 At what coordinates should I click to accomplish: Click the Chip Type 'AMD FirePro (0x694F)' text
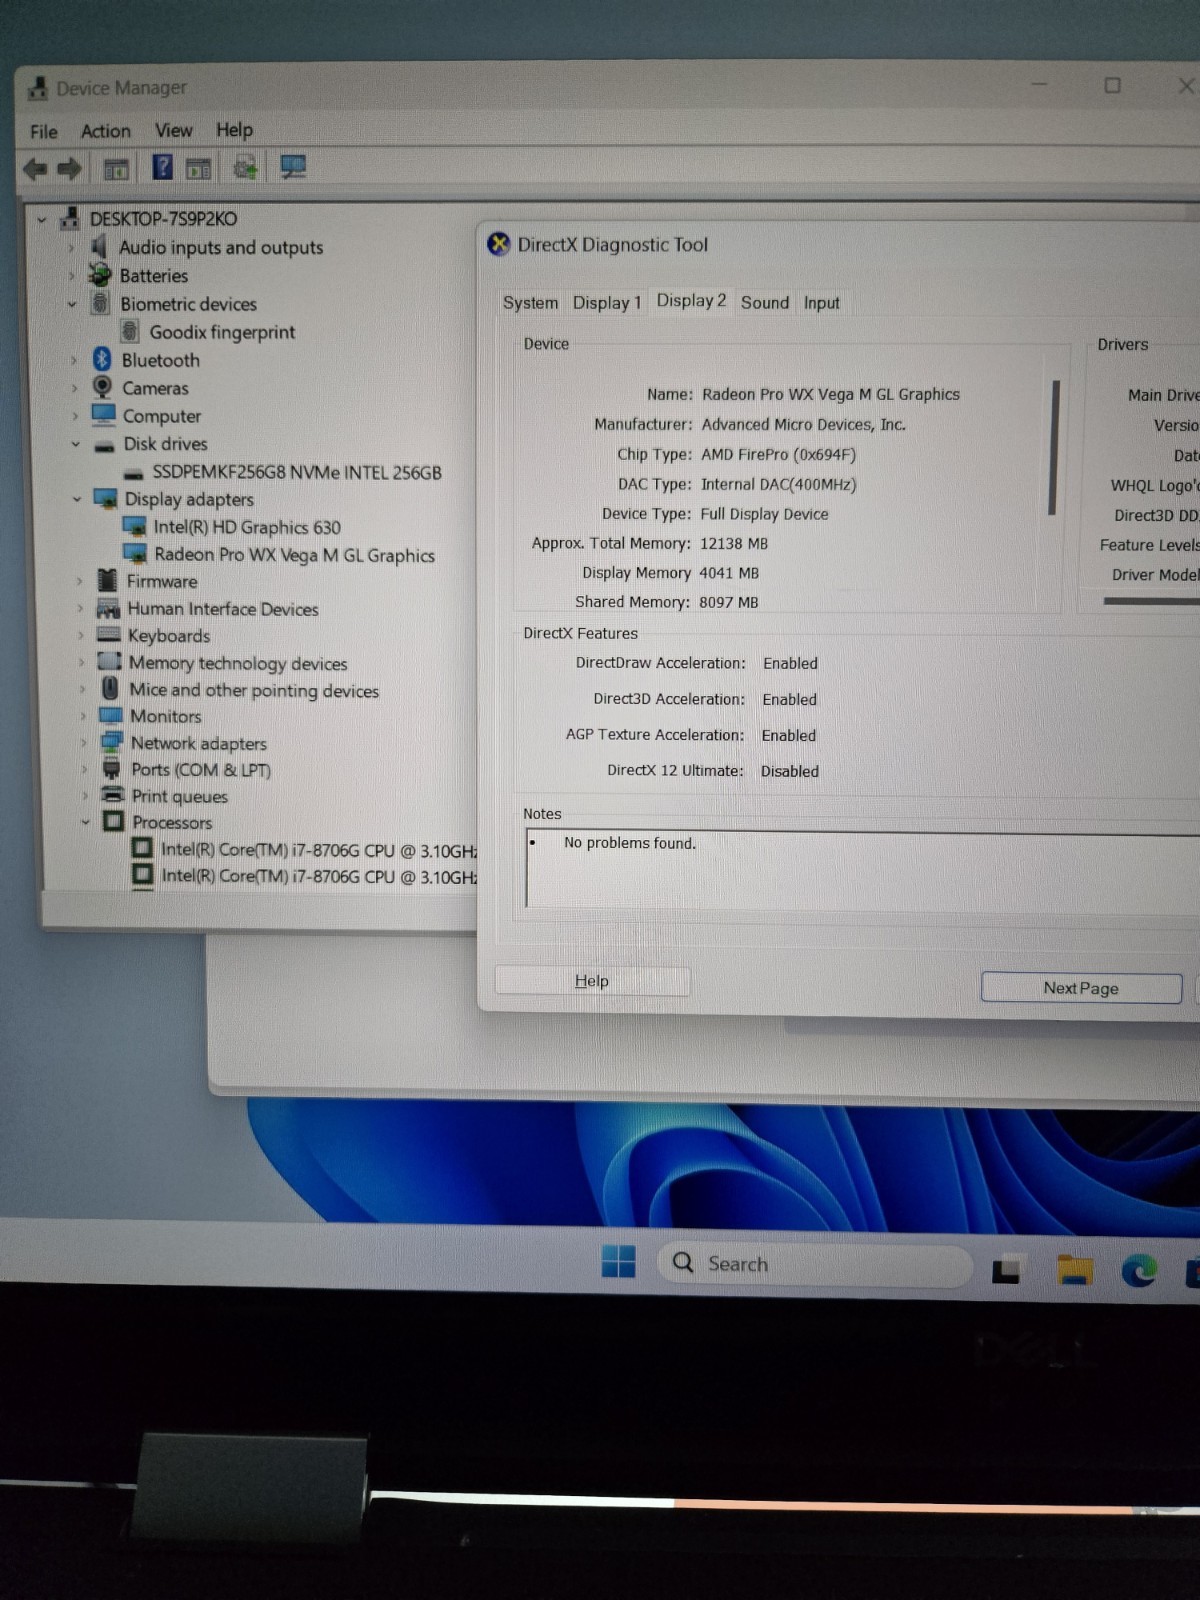click(x=778, y=454)
